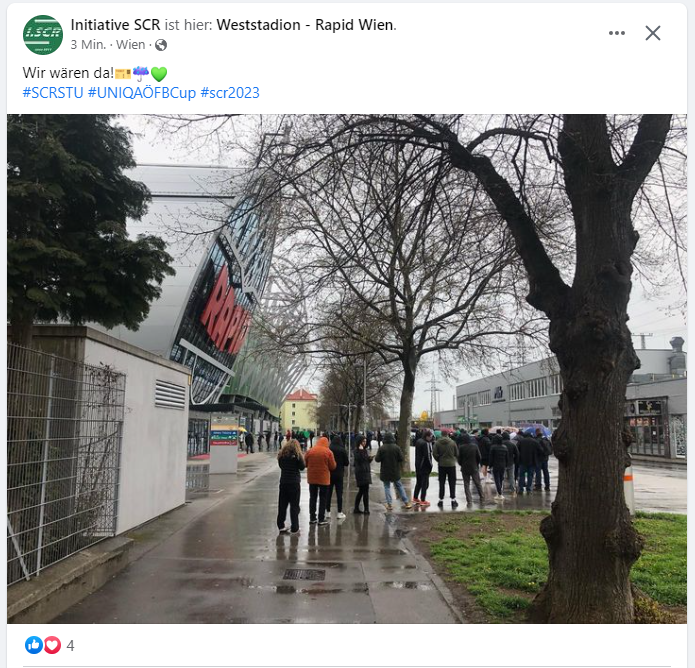
Task: Click the globe public audience icon
Action: (161, 45)
